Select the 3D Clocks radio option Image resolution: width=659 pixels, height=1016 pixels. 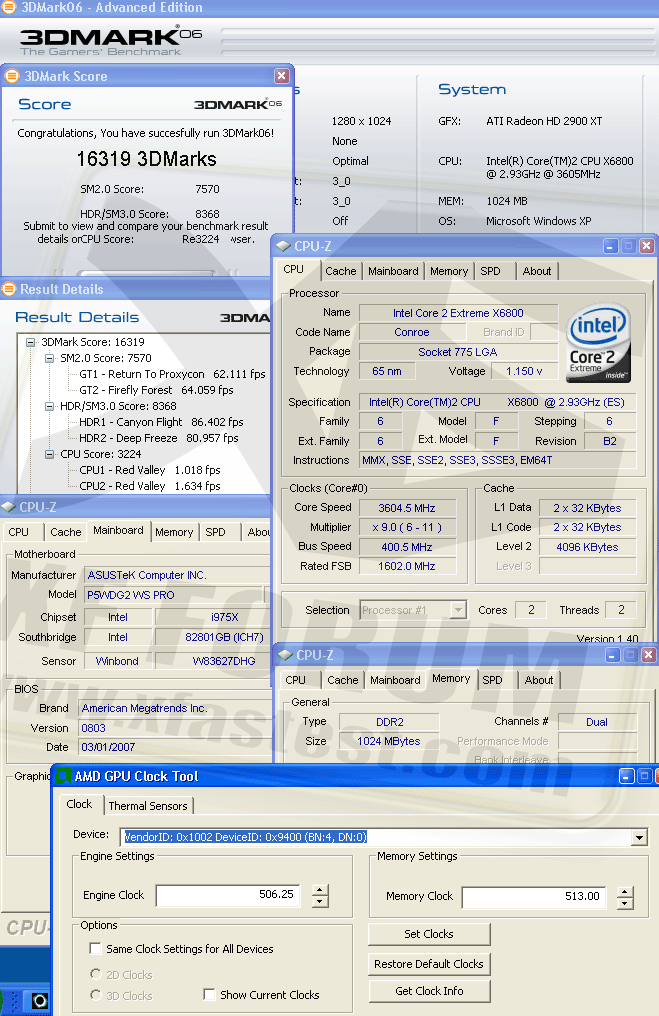coord(96,995)
